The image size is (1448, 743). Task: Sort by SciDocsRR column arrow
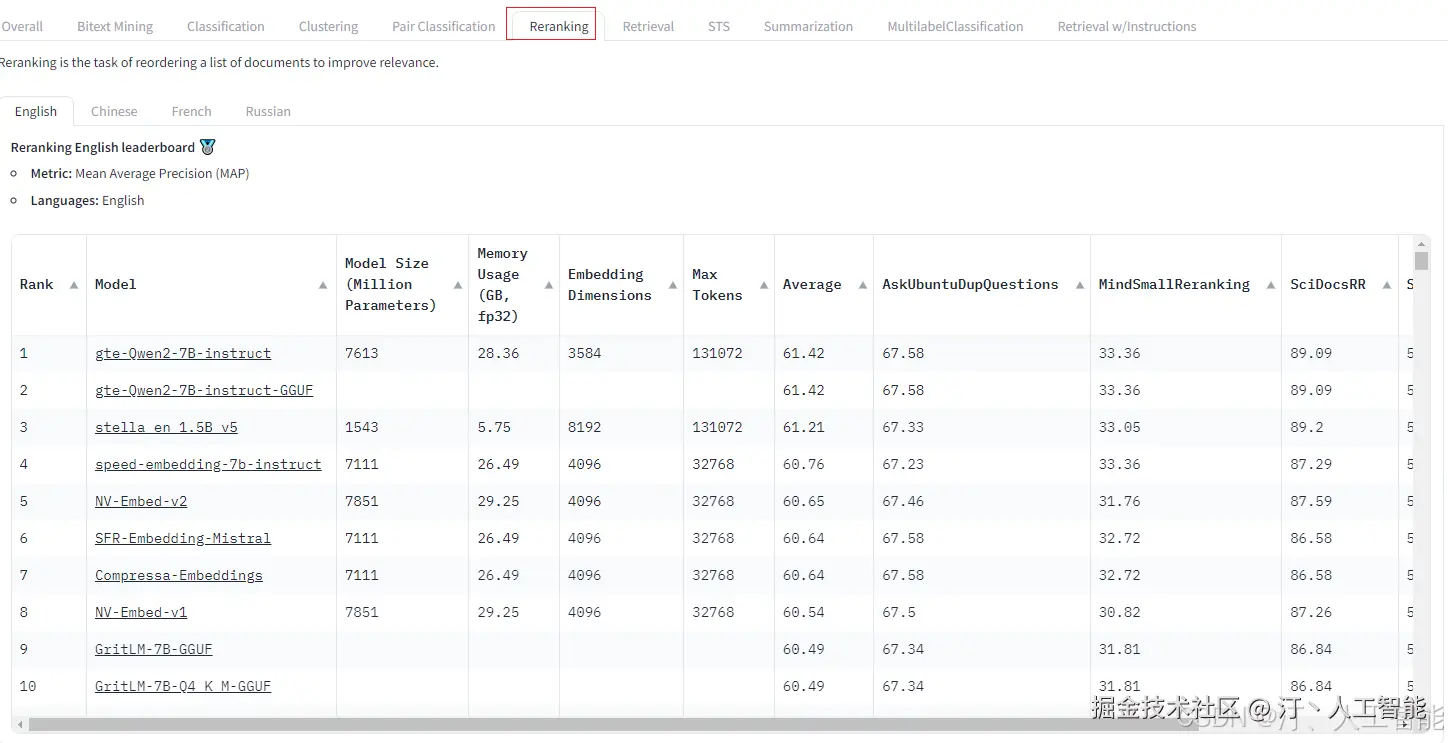(1386, 285)
